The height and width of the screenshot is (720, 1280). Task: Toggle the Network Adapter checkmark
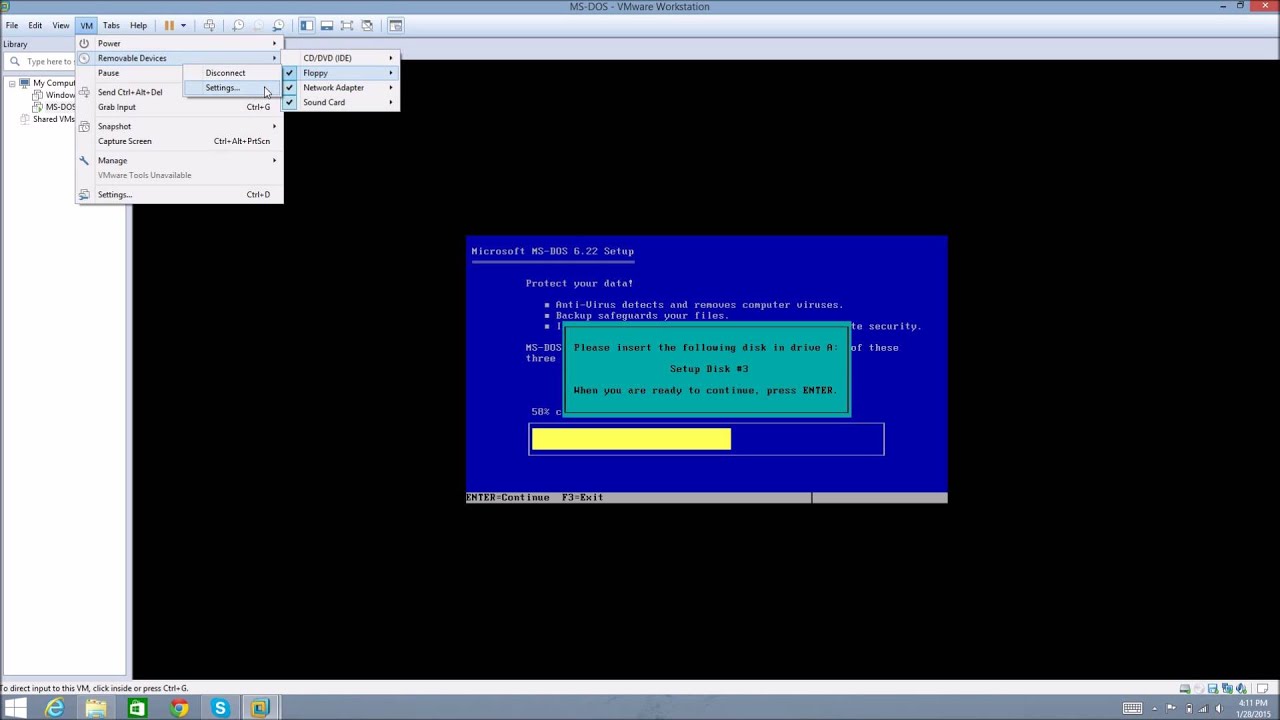coord(290,88)
